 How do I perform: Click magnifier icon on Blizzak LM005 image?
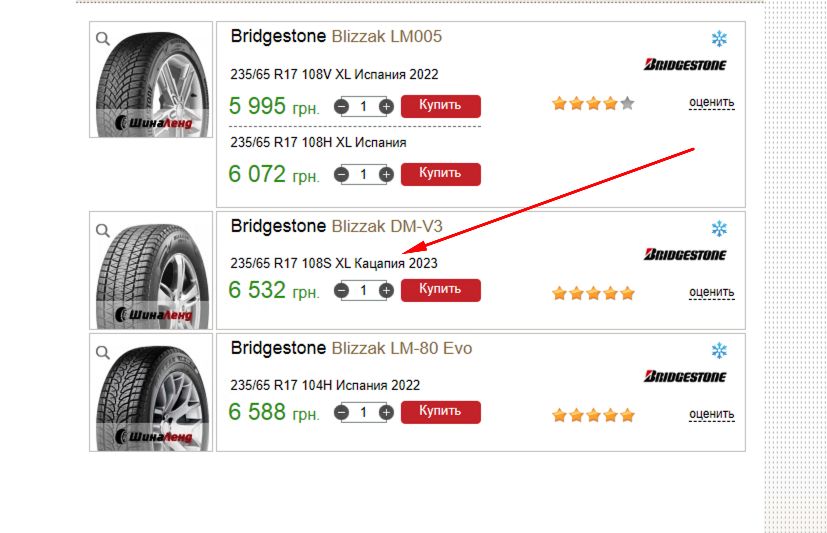103,38
